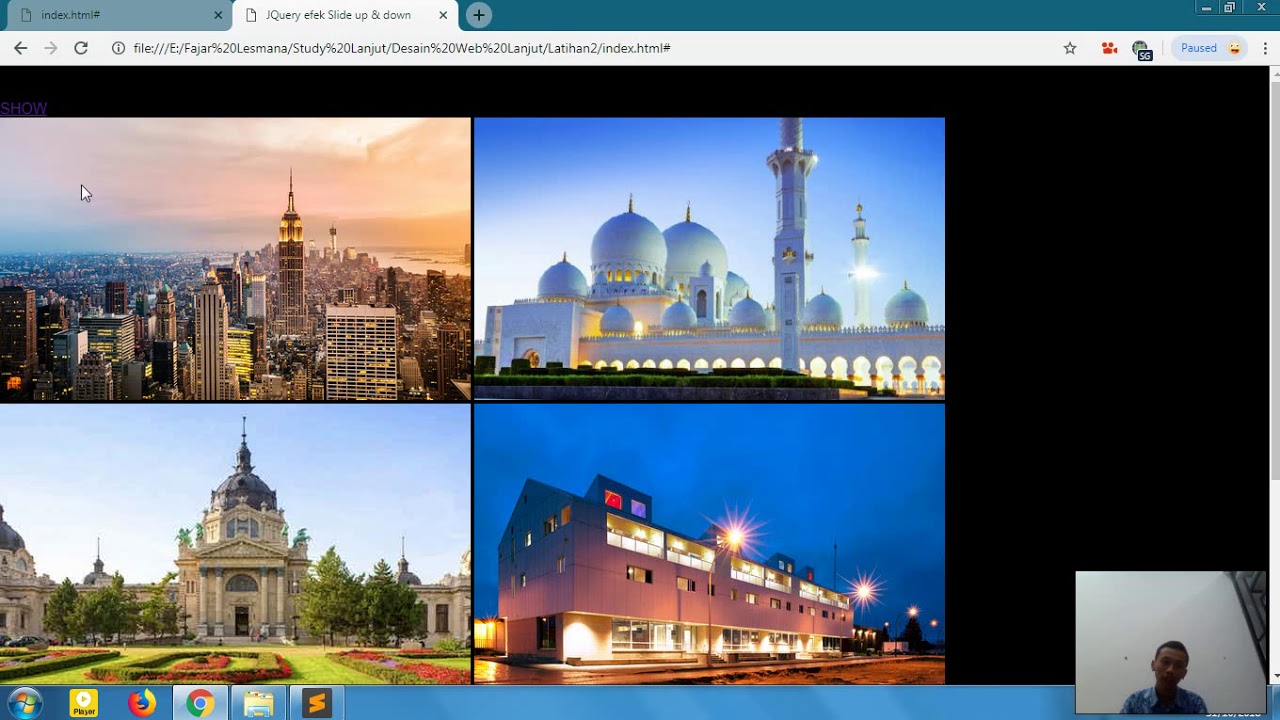Open Sublime Text from the taskbar

click(x=316, y=704)
